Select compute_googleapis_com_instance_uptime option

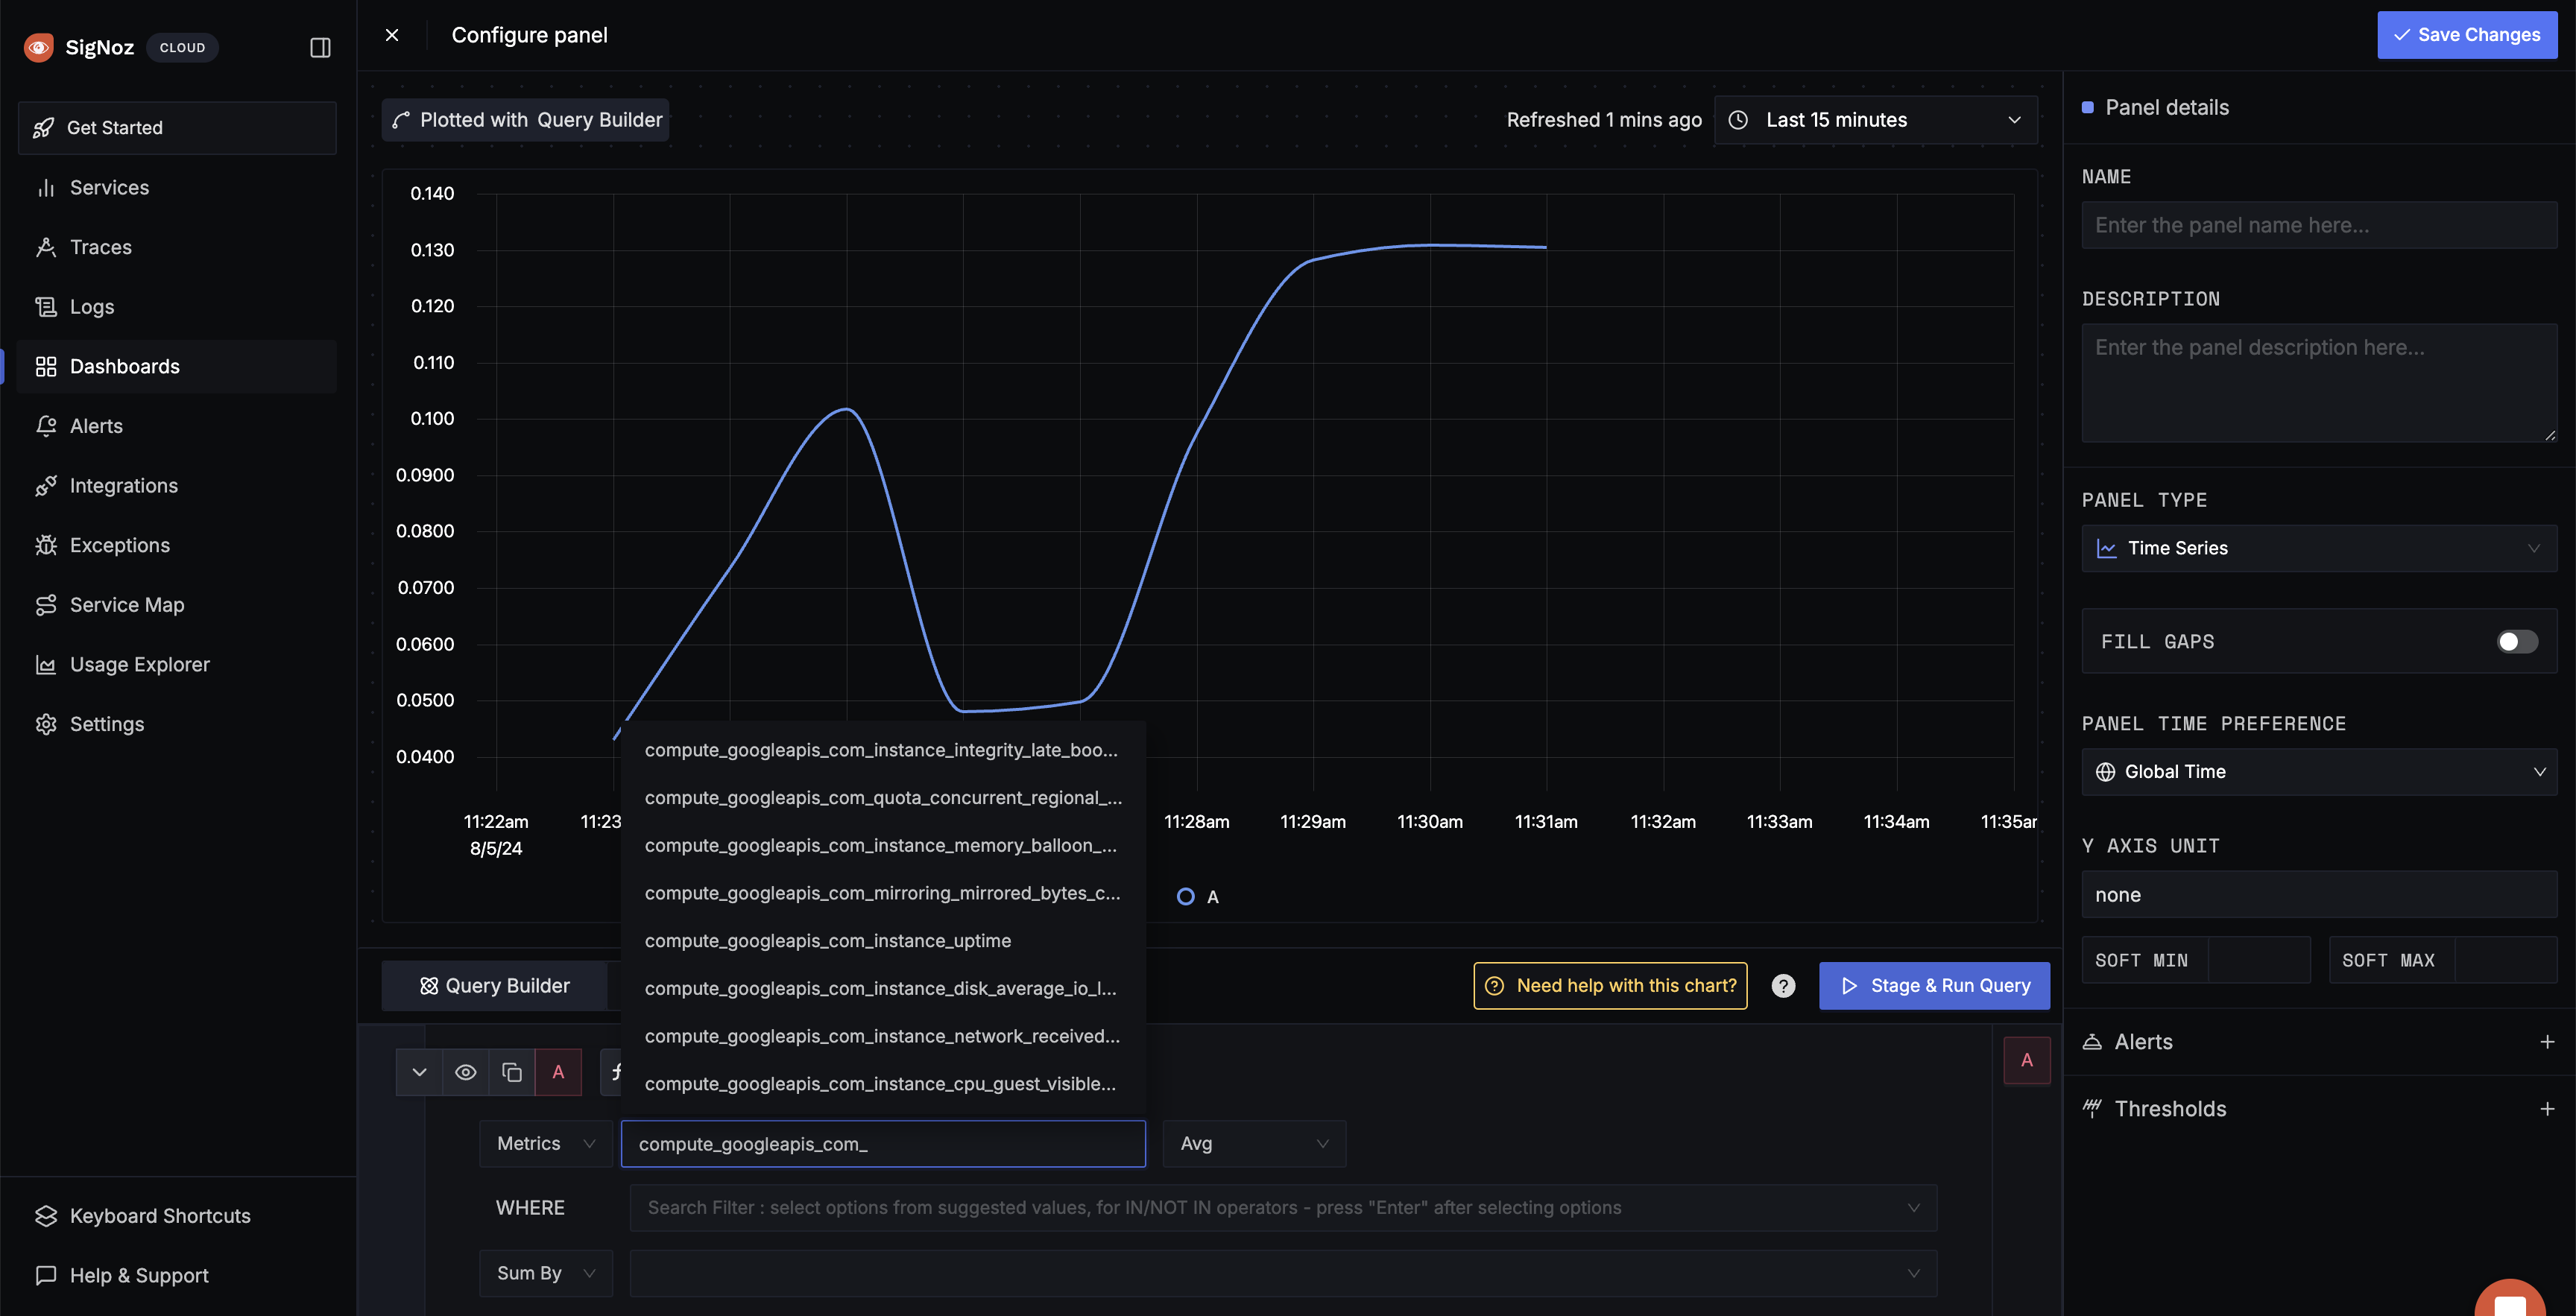[x=883, y=941]
